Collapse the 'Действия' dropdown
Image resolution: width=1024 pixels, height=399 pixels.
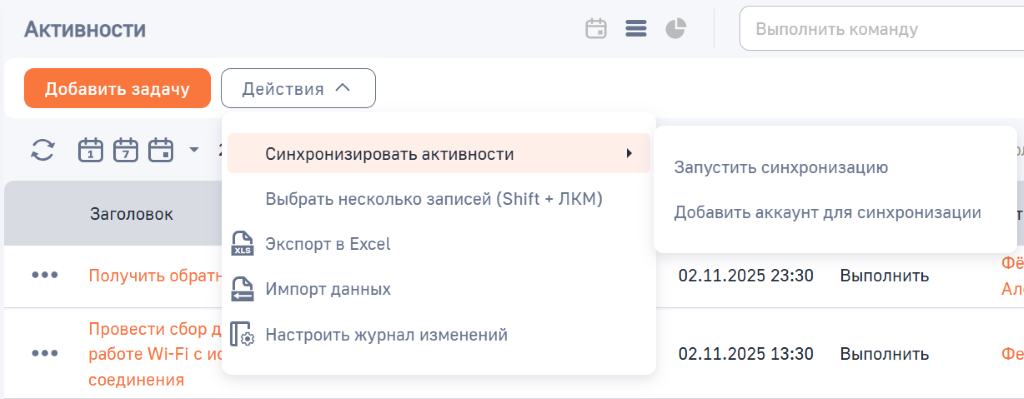(298, 88)
